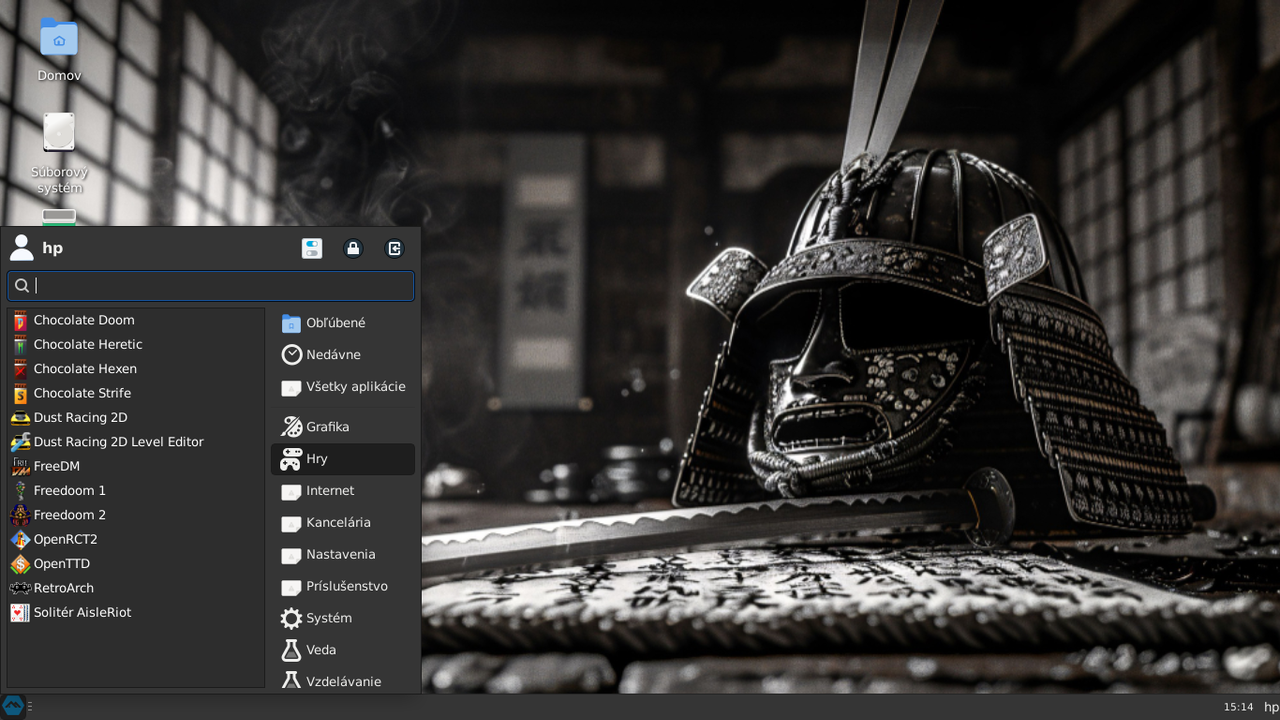Start Chocolate Hexen

136,369
